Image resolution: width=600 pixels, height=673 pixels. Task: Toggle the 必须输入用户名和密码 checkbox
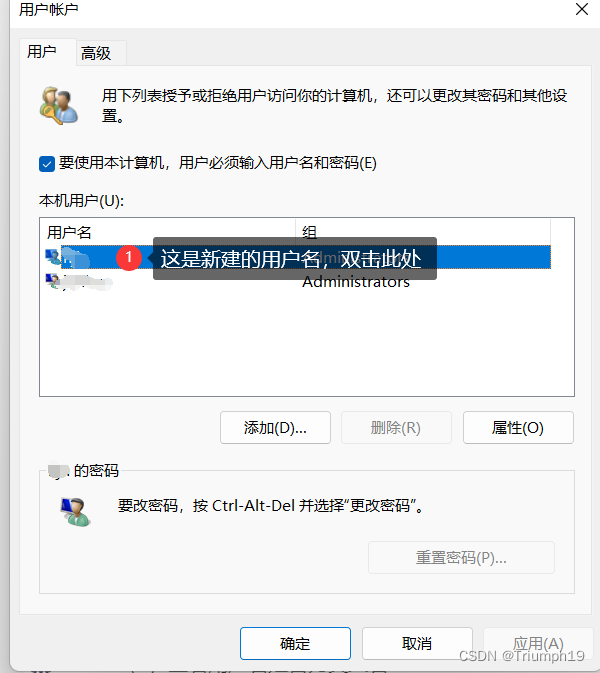47,164
